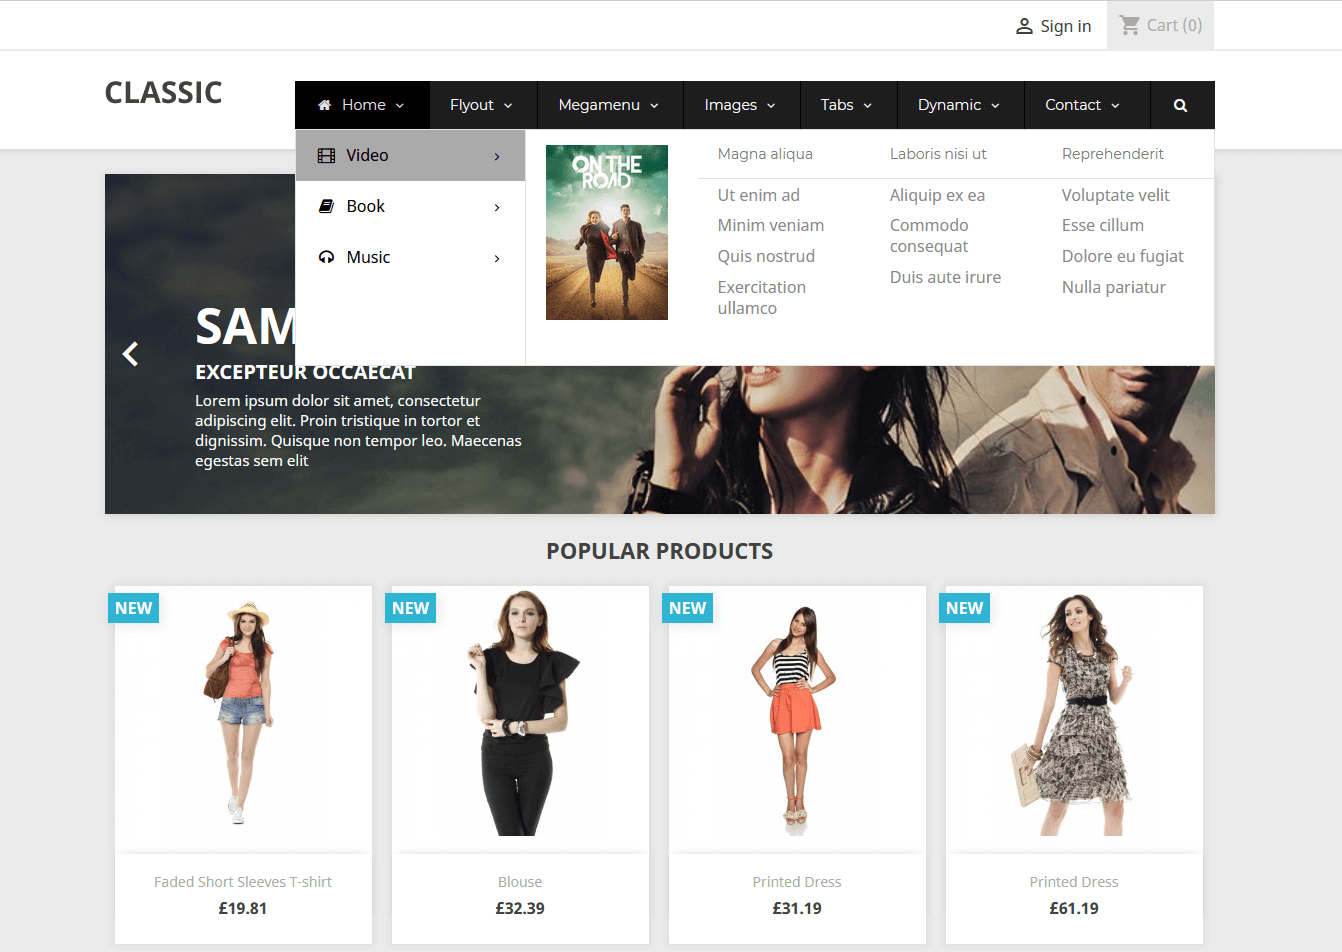Open the Aliquip ex ea link
Image resolution: width=1342 pixels, height=952 pixels.
(937, 195)
